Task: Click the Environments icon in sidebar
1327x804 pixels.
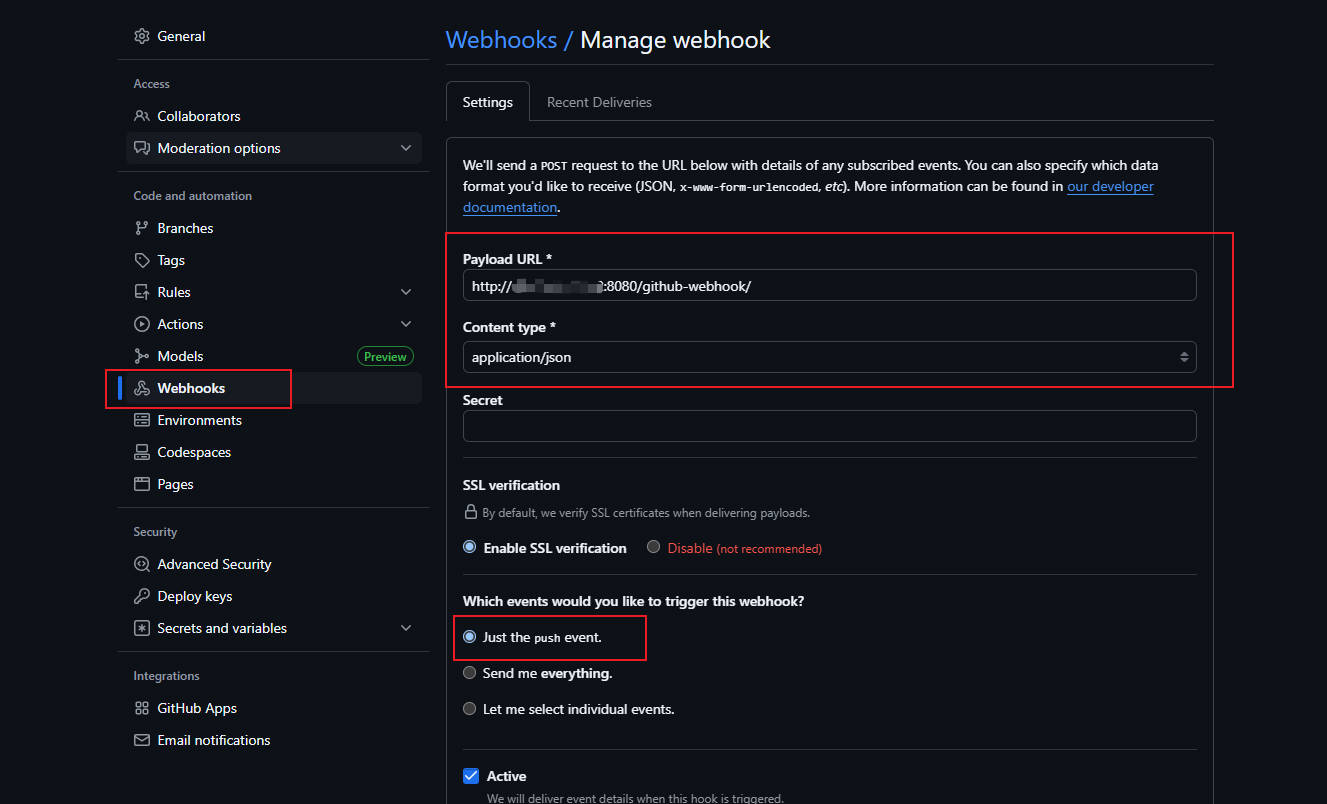Action: point(142,420)
